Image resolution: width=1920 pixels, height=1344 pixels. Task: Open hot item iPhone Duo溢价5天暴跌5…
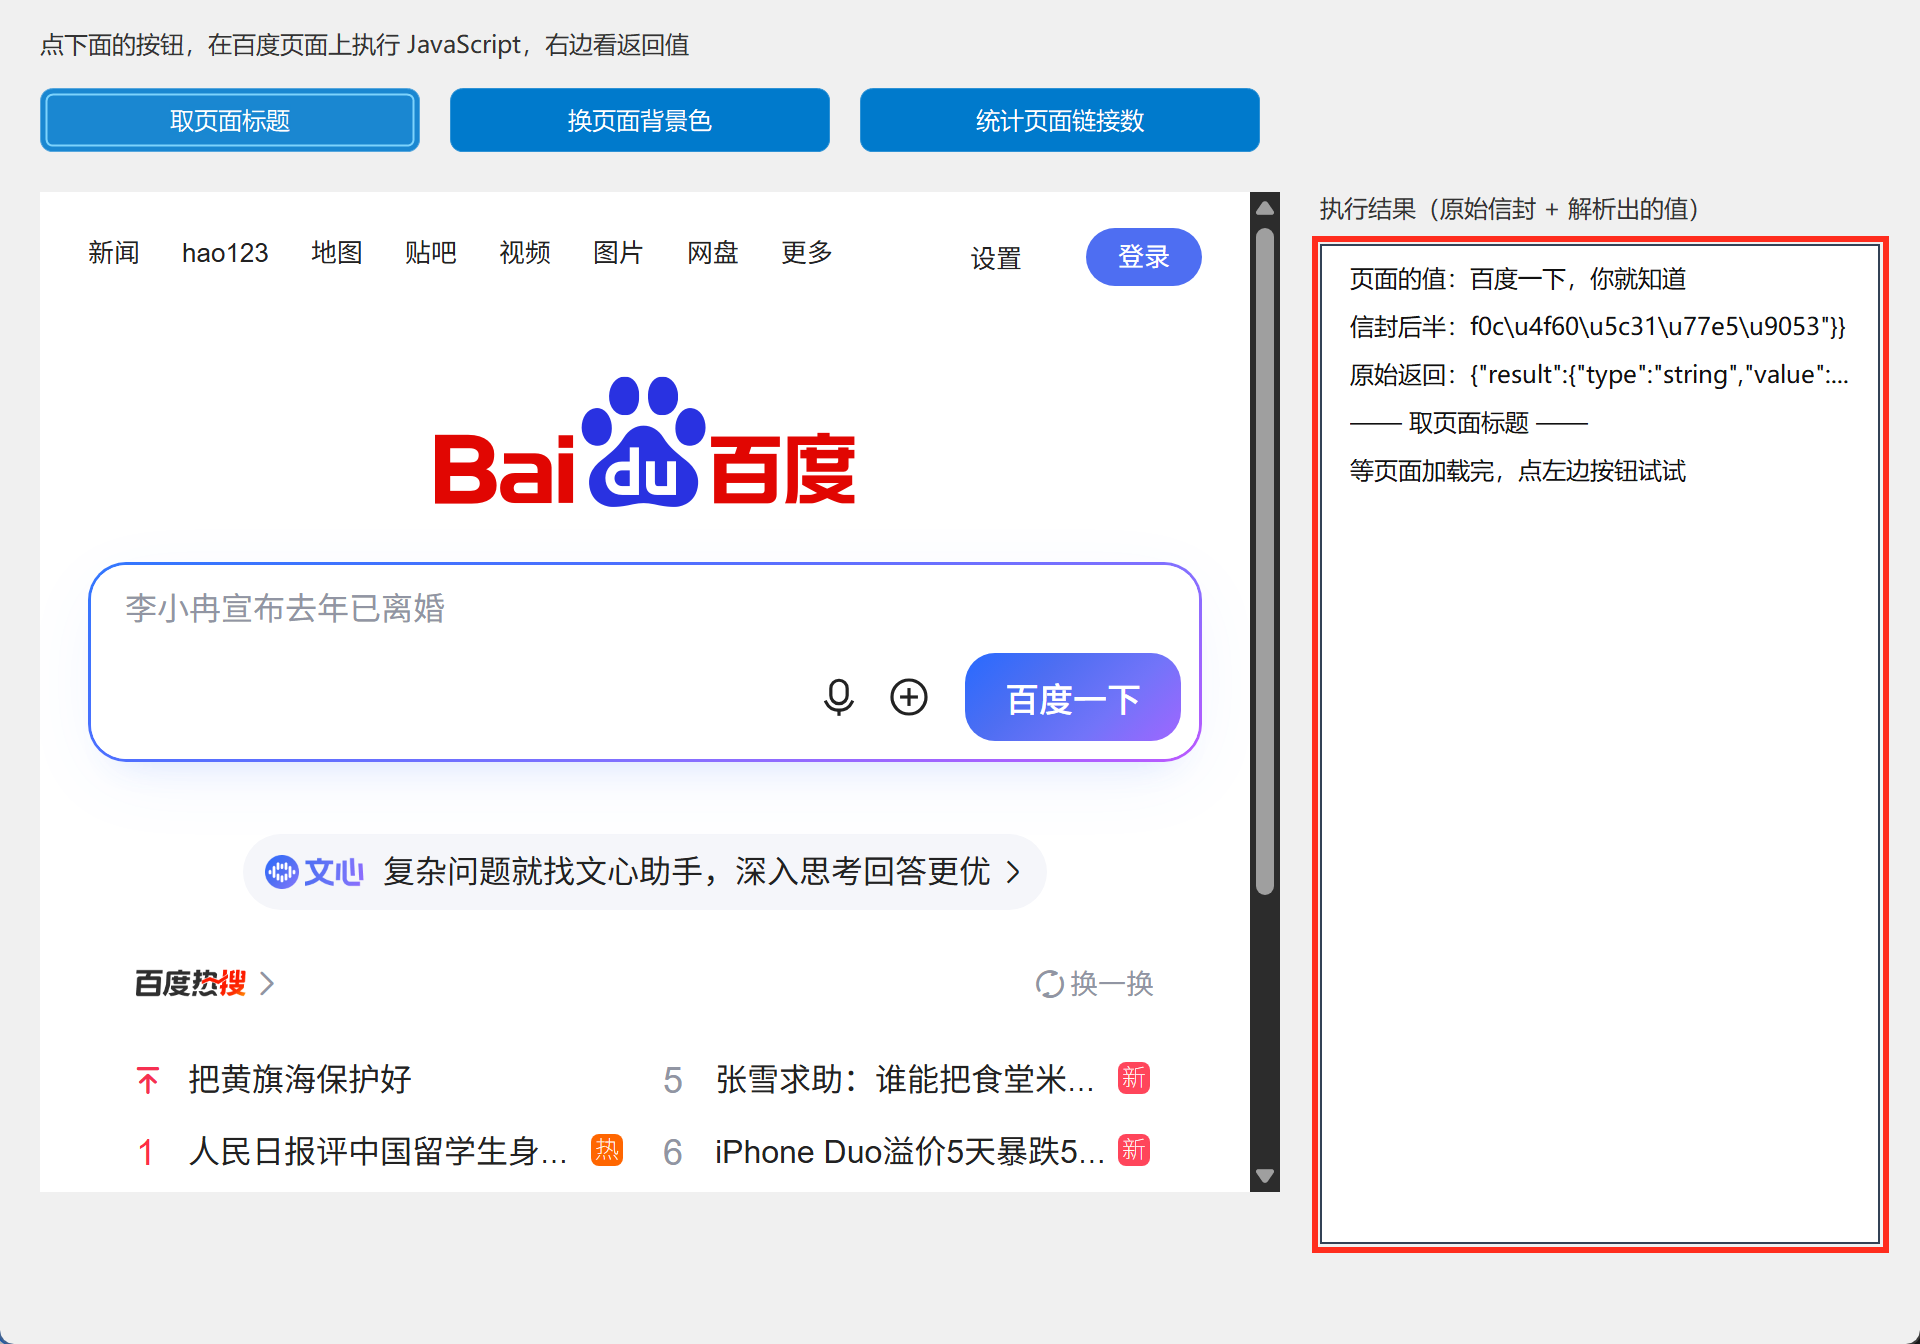tap(910, 1151)
